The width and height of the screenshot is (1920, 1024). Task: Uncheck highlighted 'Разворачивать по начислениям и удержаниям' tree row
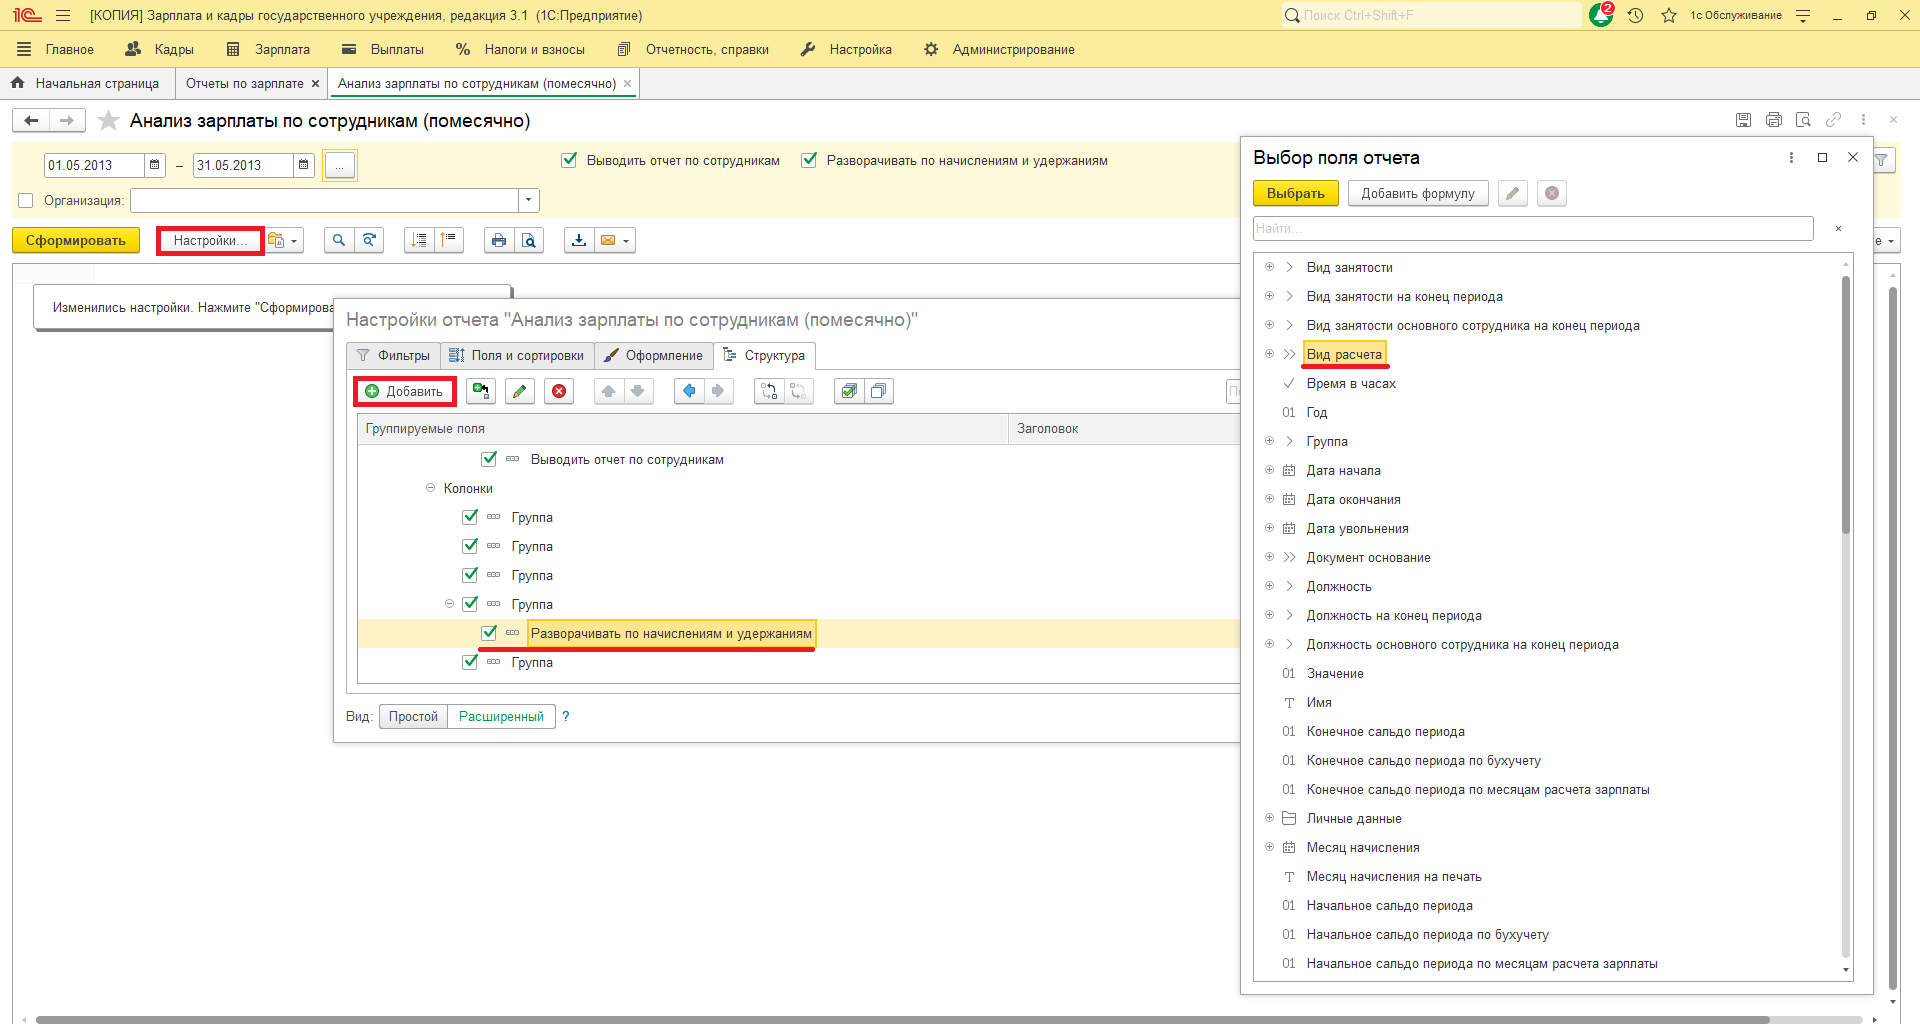489,633
